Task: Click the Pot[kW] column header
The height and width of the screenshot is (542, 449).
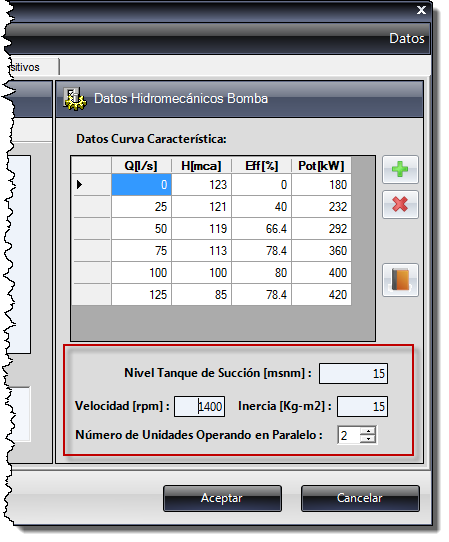Action: (321, 166)
